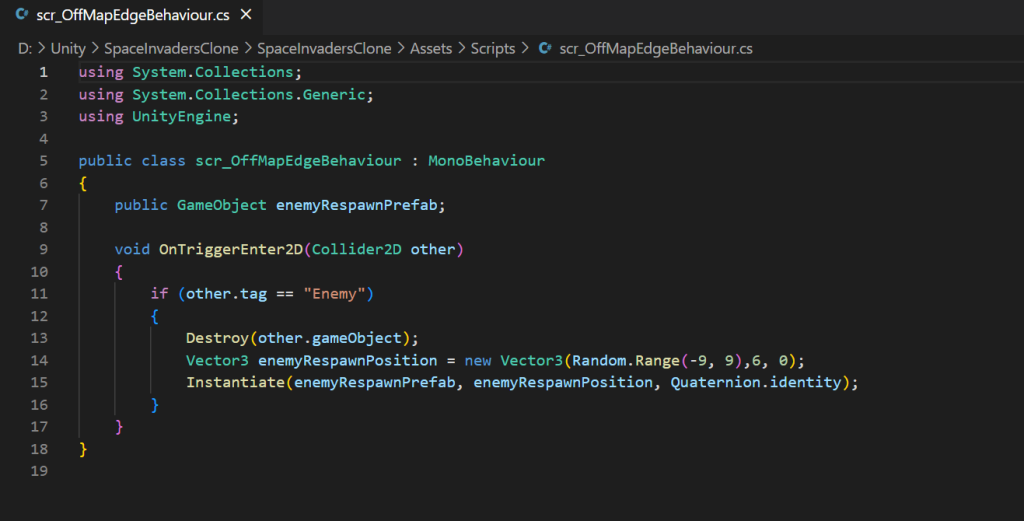Click the Instantiate call on line 15
The height and width of the screenshot is (521, 1024).
(x=235, y=382)
